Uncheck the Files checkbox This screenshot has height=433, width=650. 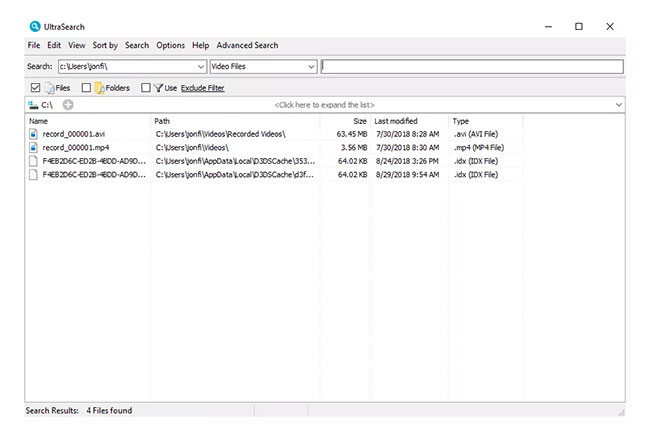tap(36, 88)
